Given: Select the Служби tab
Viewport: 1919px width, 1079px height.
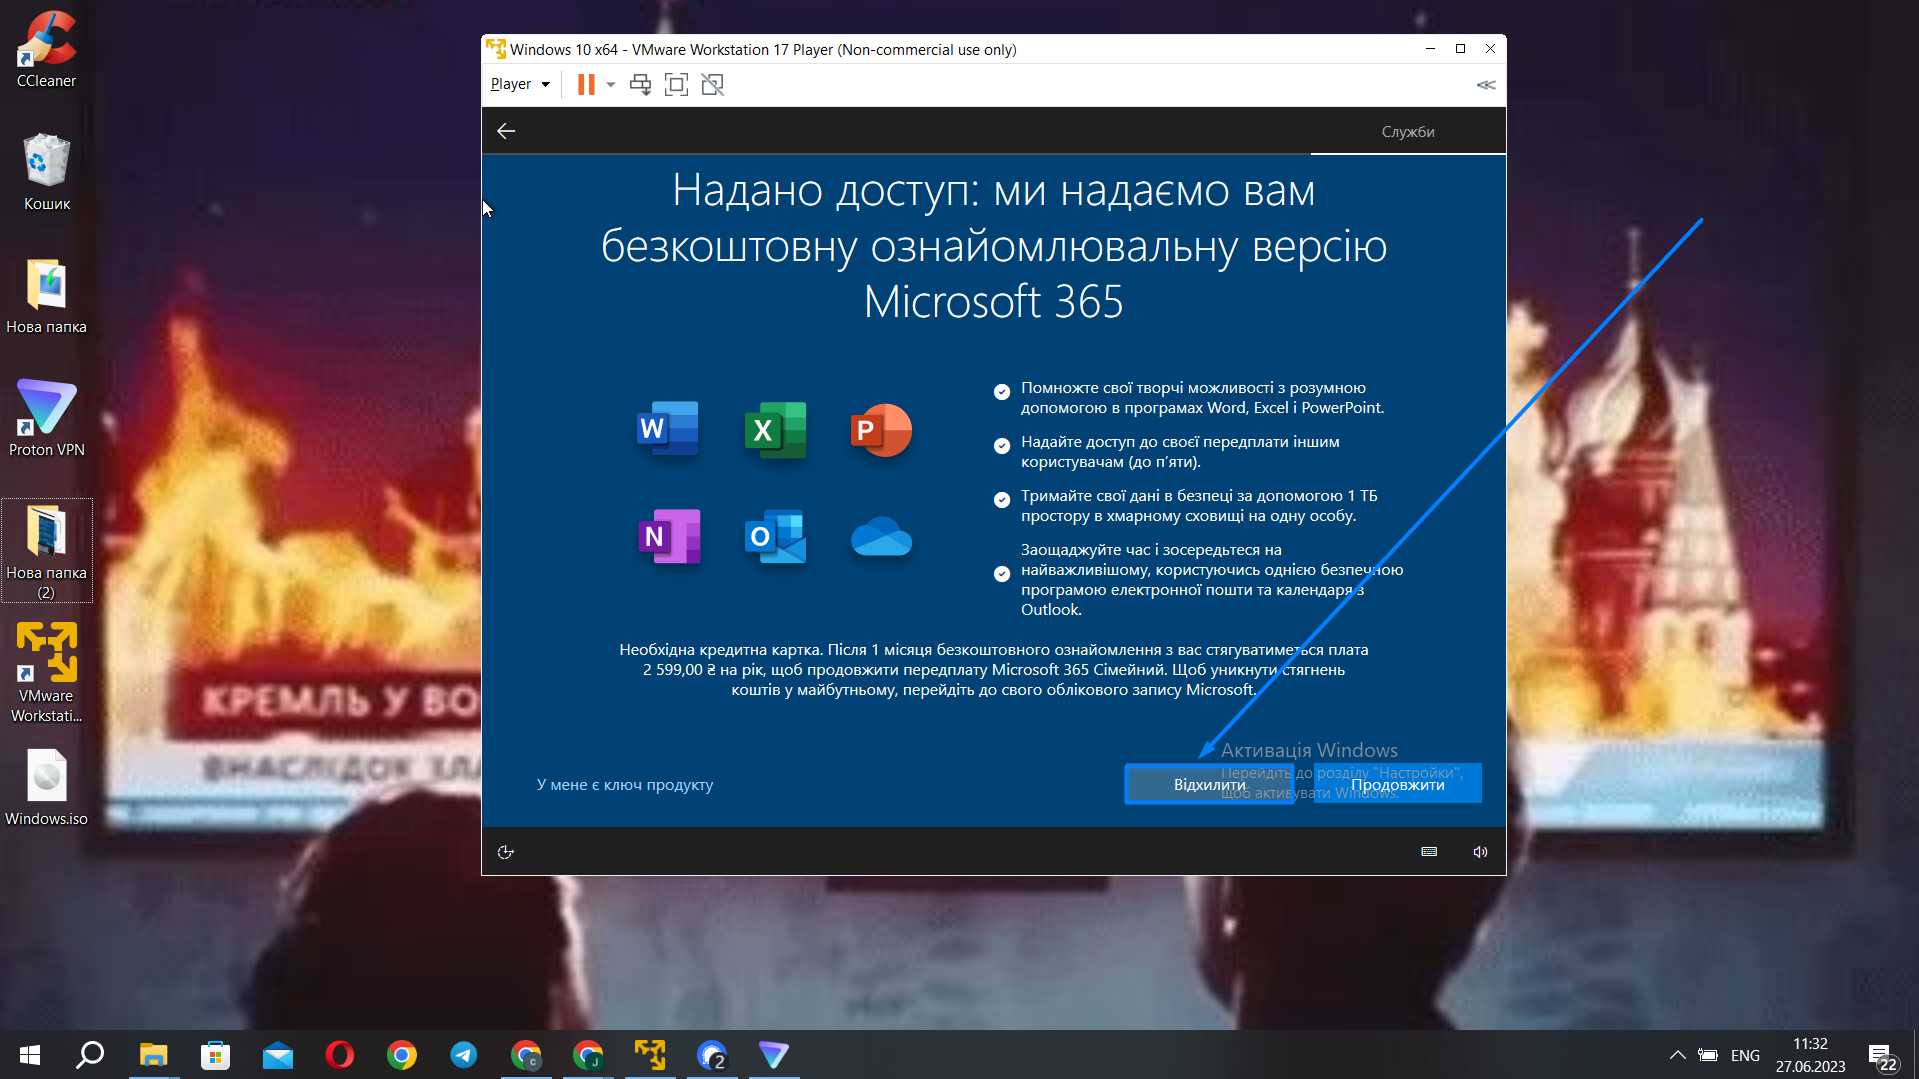Looking at the screenshot, I should (1408, 132).
